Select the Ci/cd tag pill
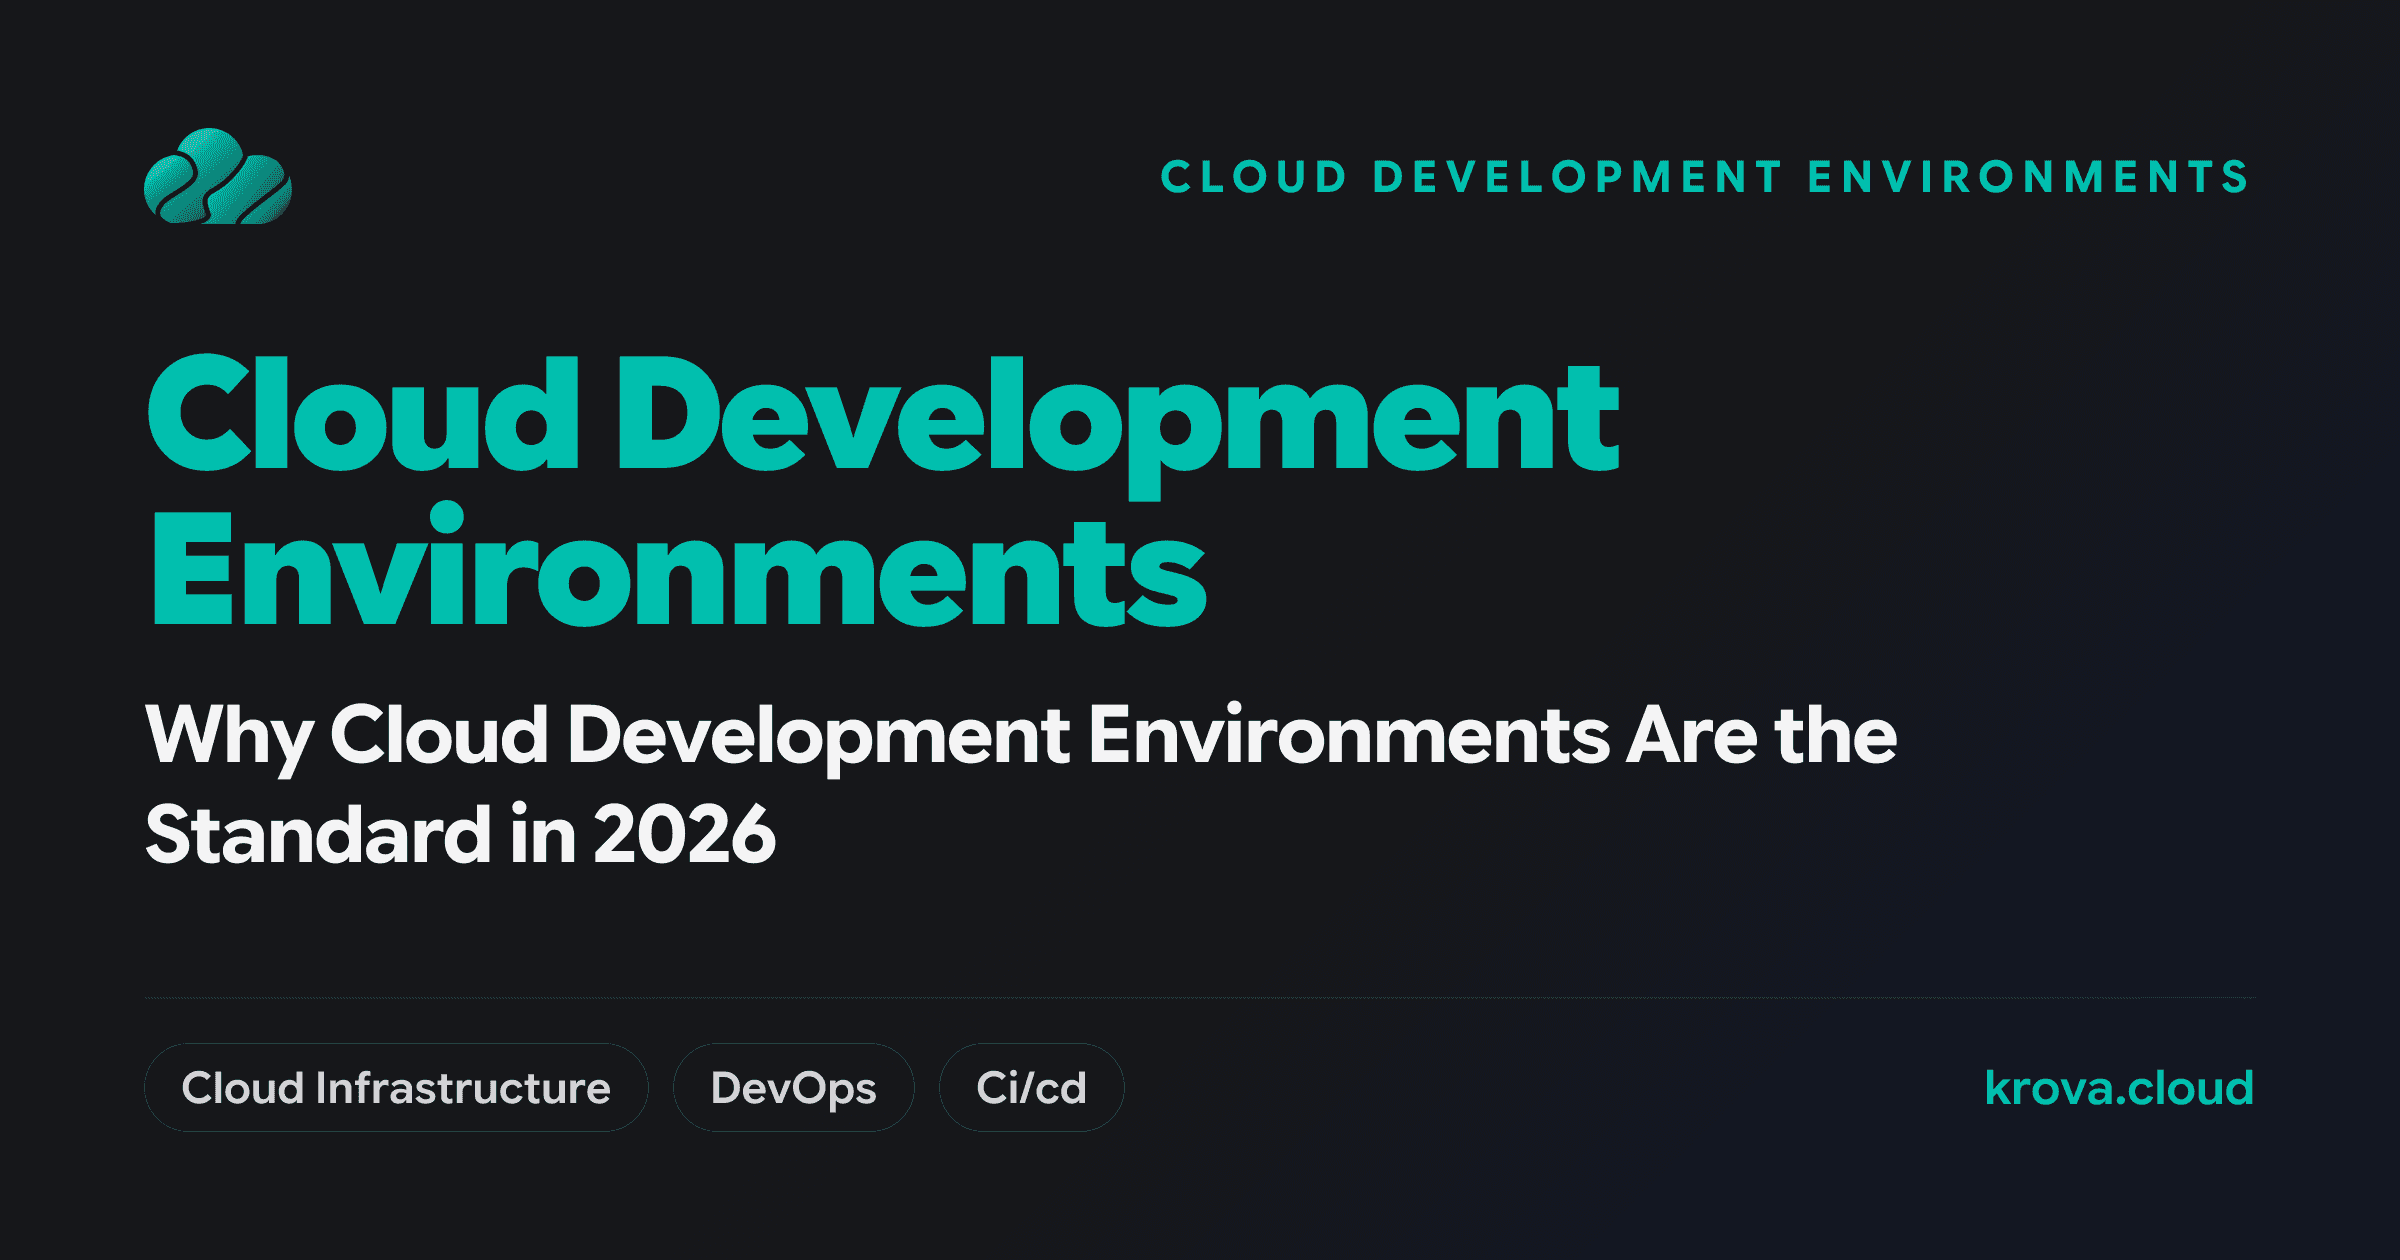Image resolution: width=2400 pixels, height=1260 pixels. [x=1032, y=1088]
